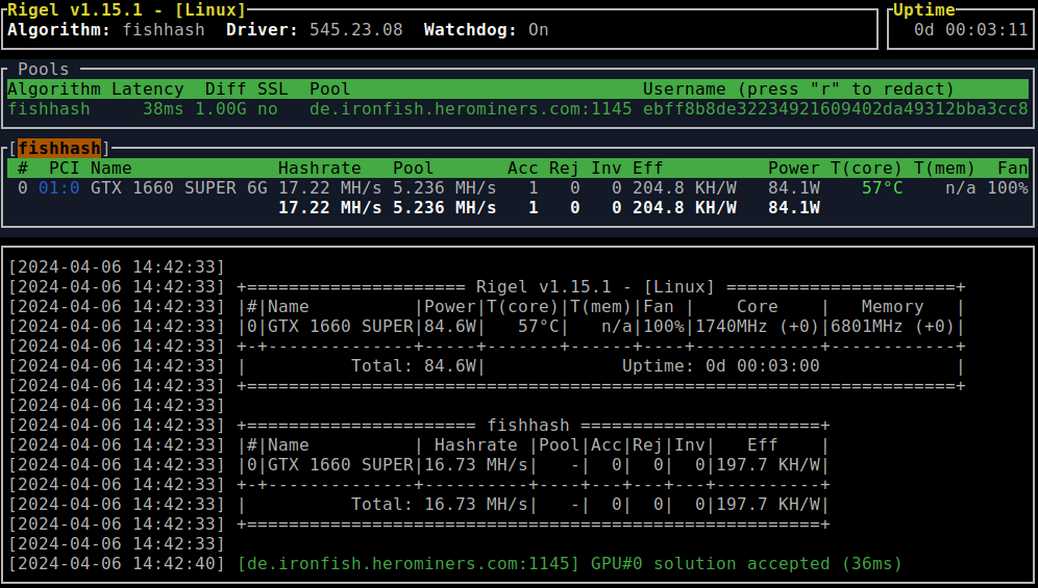The image size is (1038, 588).
Task: Click the Rigel v1.15.1 - [Linux] header title
Action: pos(126,10)
